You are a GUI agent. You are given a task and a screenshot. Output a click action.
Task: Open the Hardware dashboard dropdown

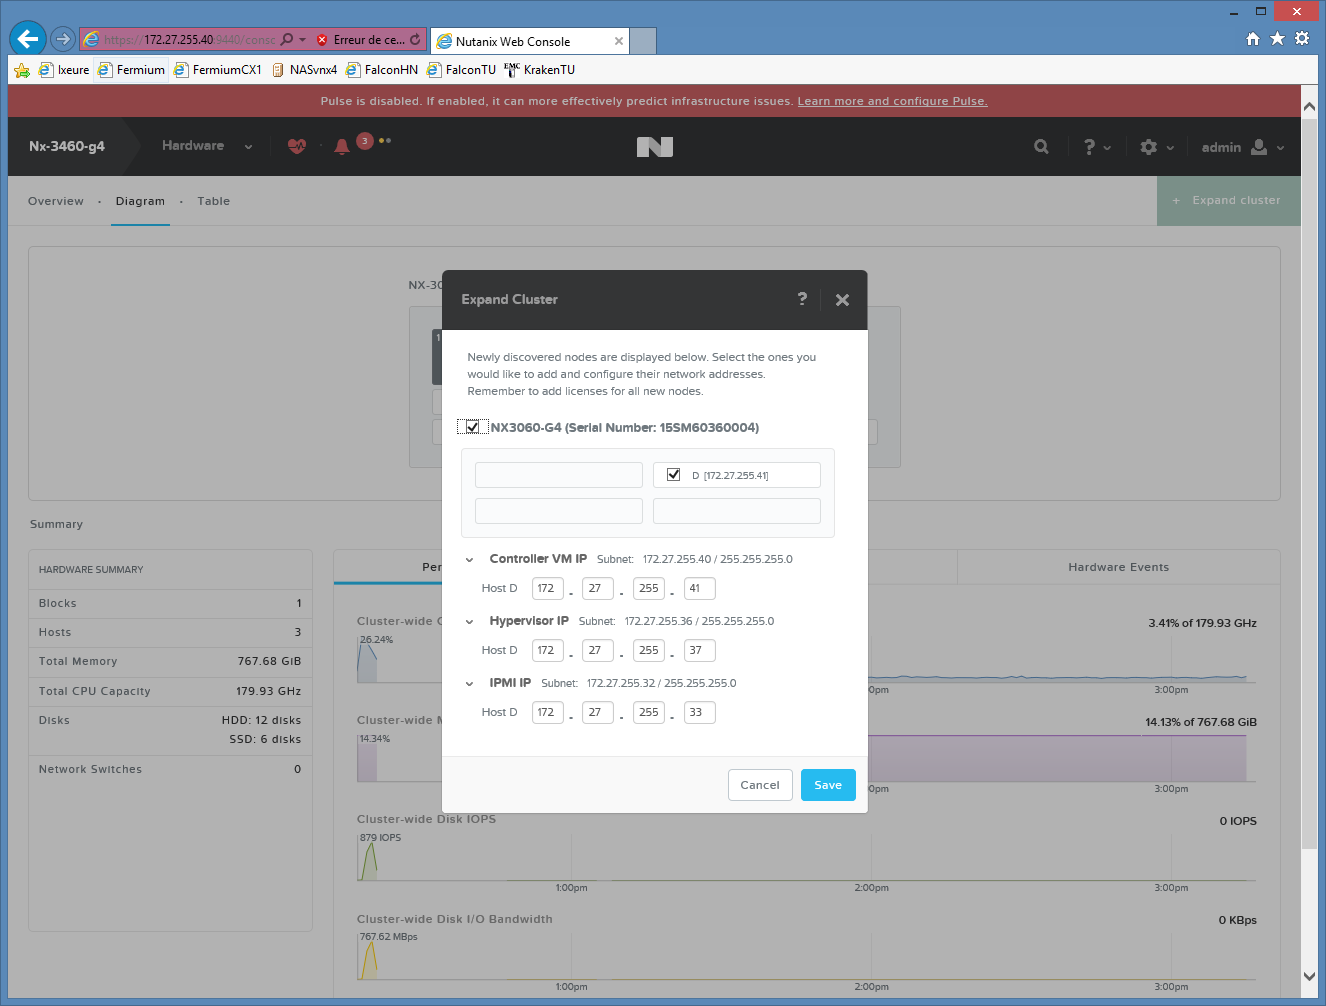[x=207, y=146]
